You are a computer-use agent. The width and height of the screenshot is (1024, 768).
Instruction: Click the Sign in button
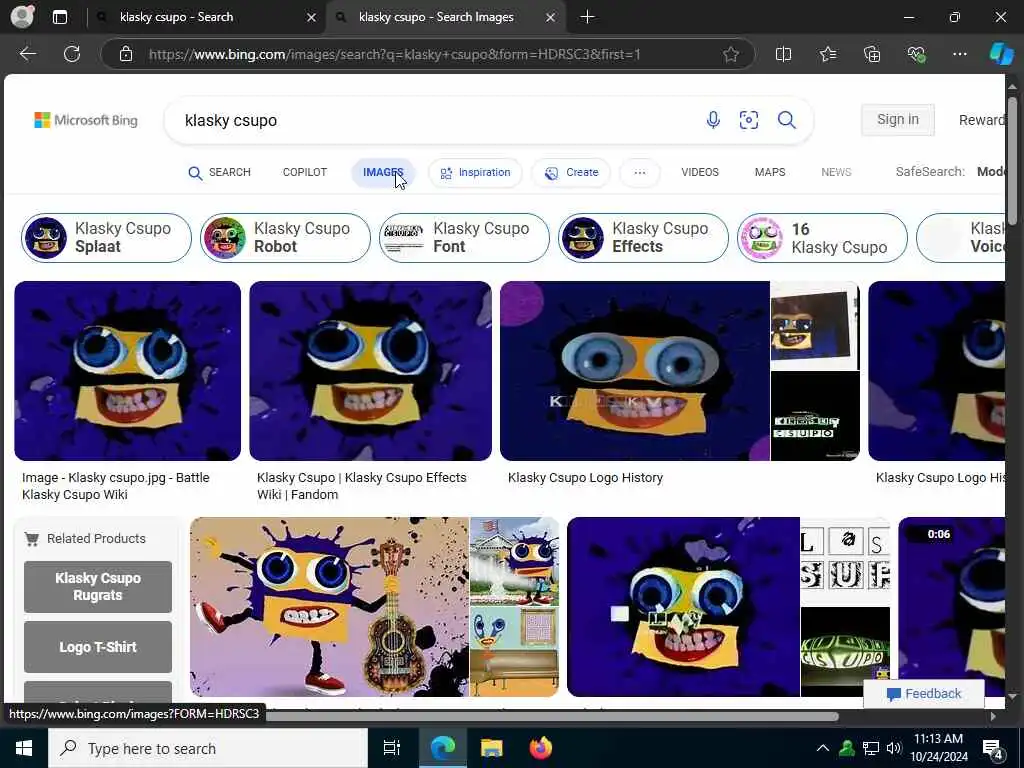(898, 120)
